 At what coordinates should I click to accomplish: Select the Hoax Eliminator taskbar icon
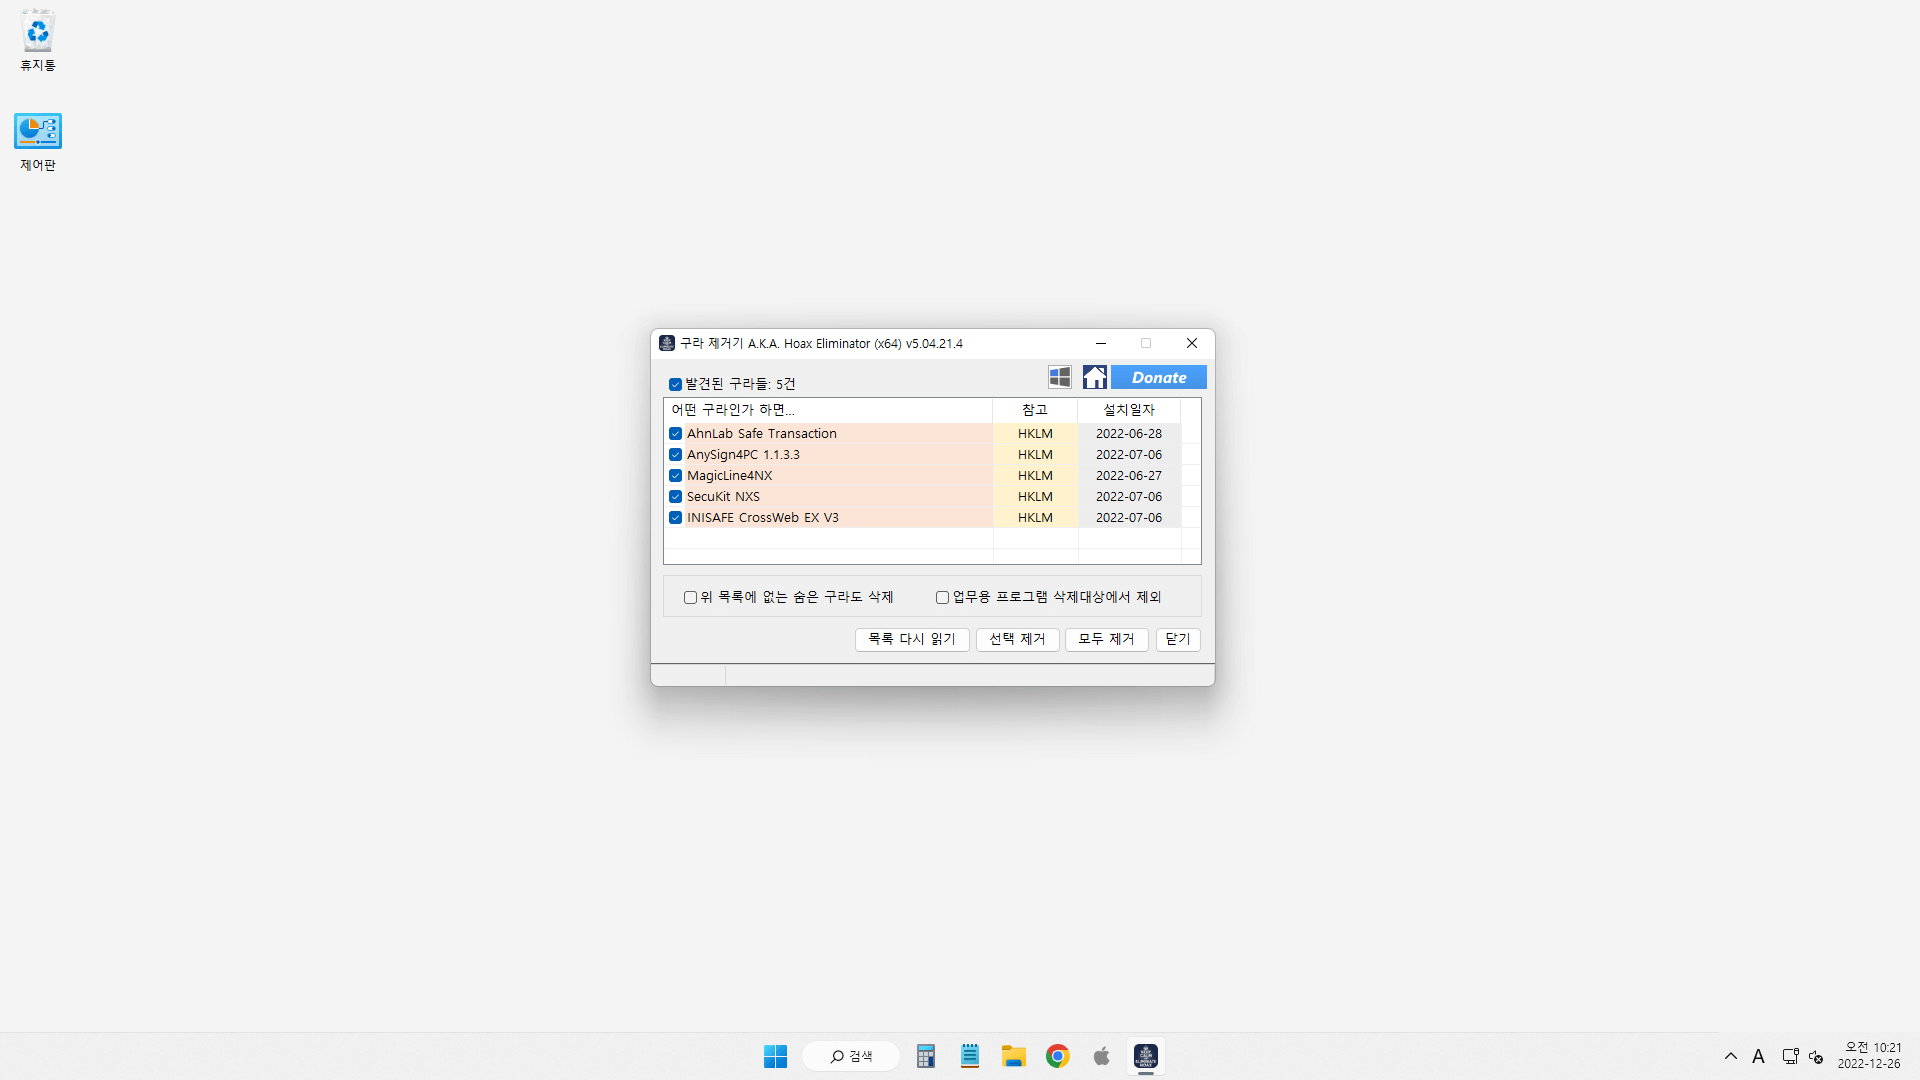[1146, 1056]
